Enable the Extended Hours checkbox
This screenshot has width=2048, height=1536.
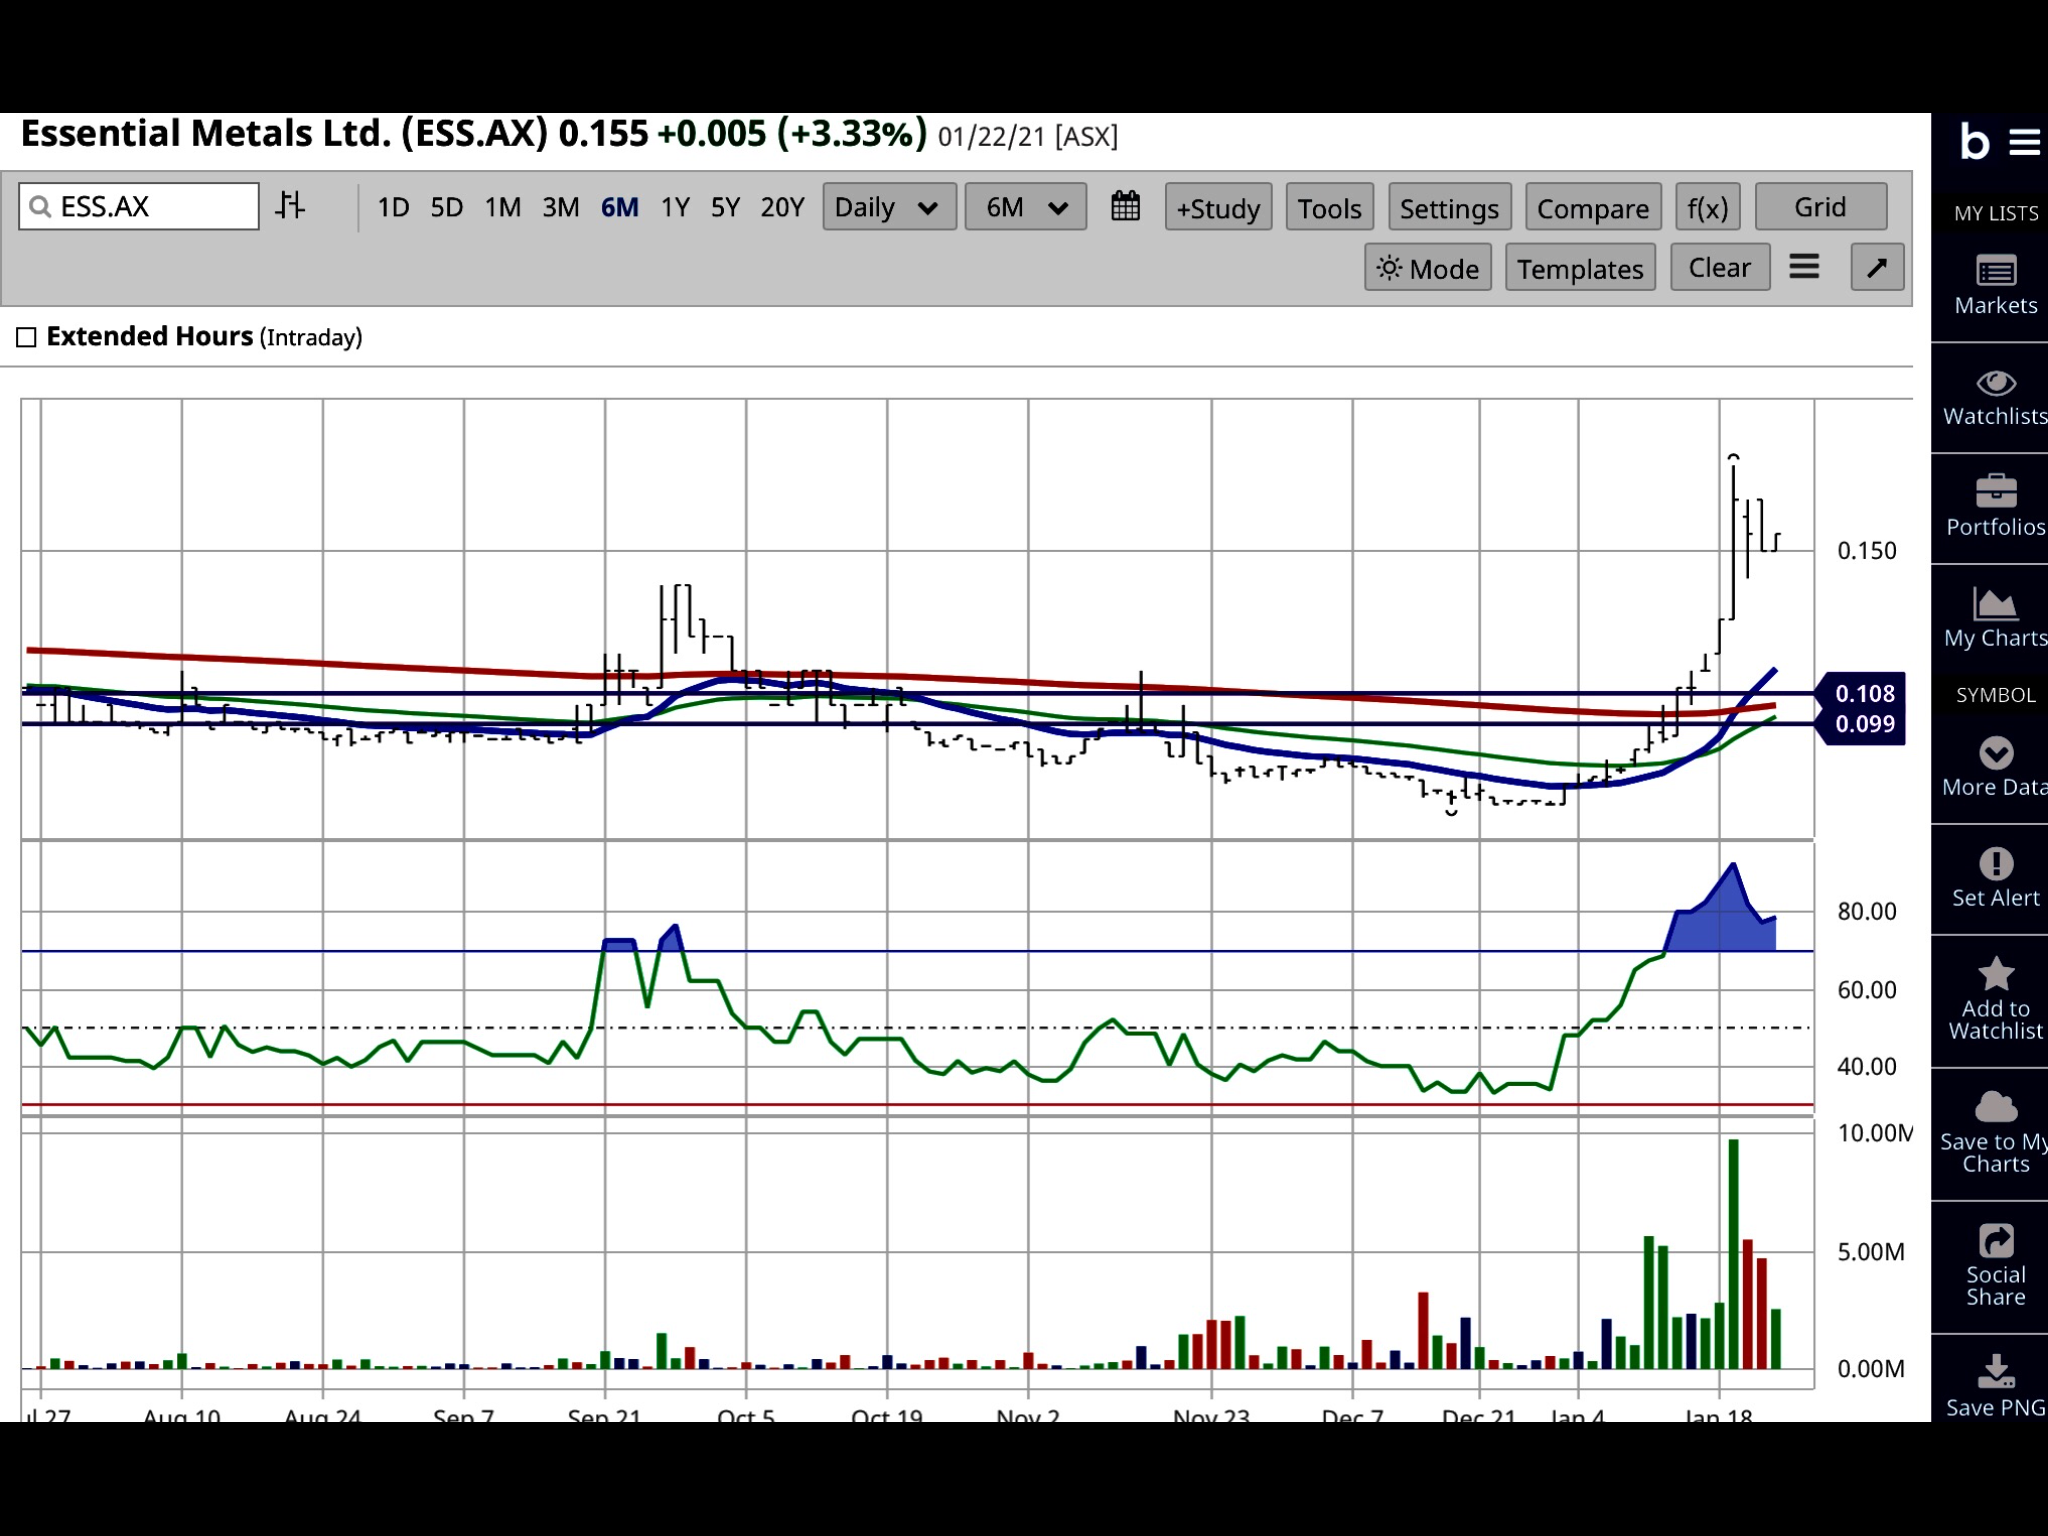27,338
